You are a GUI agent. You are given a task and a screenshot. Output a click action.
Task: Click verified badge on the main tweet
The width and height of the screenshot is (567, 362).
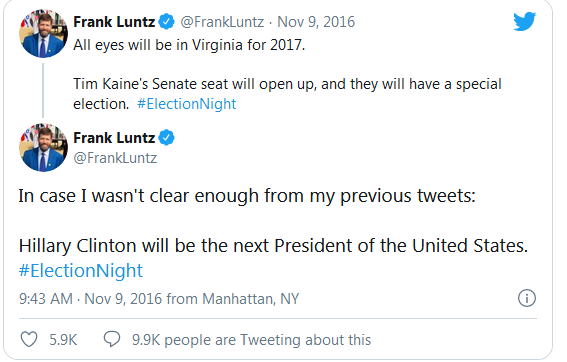(166, 138)
